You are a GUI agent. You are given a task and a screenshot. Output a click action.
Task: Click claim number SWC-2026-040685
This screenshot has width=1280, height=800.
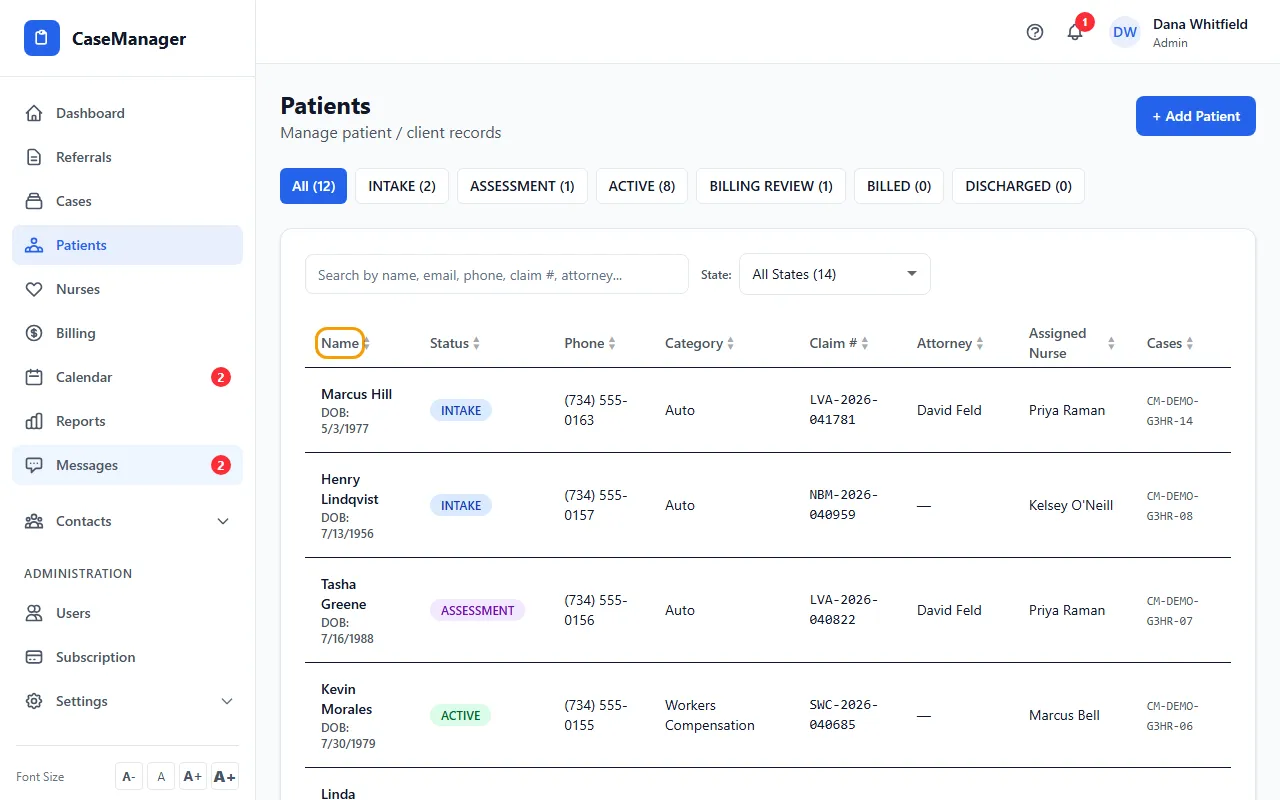click(844, 715)
